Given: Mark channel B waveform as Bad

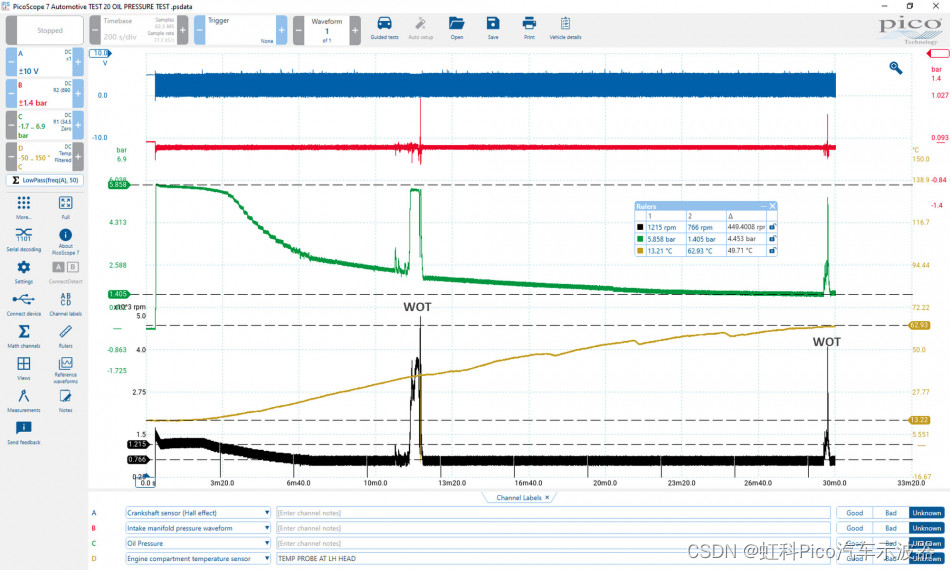Looking at the screenshot, I should pos(890,528).
